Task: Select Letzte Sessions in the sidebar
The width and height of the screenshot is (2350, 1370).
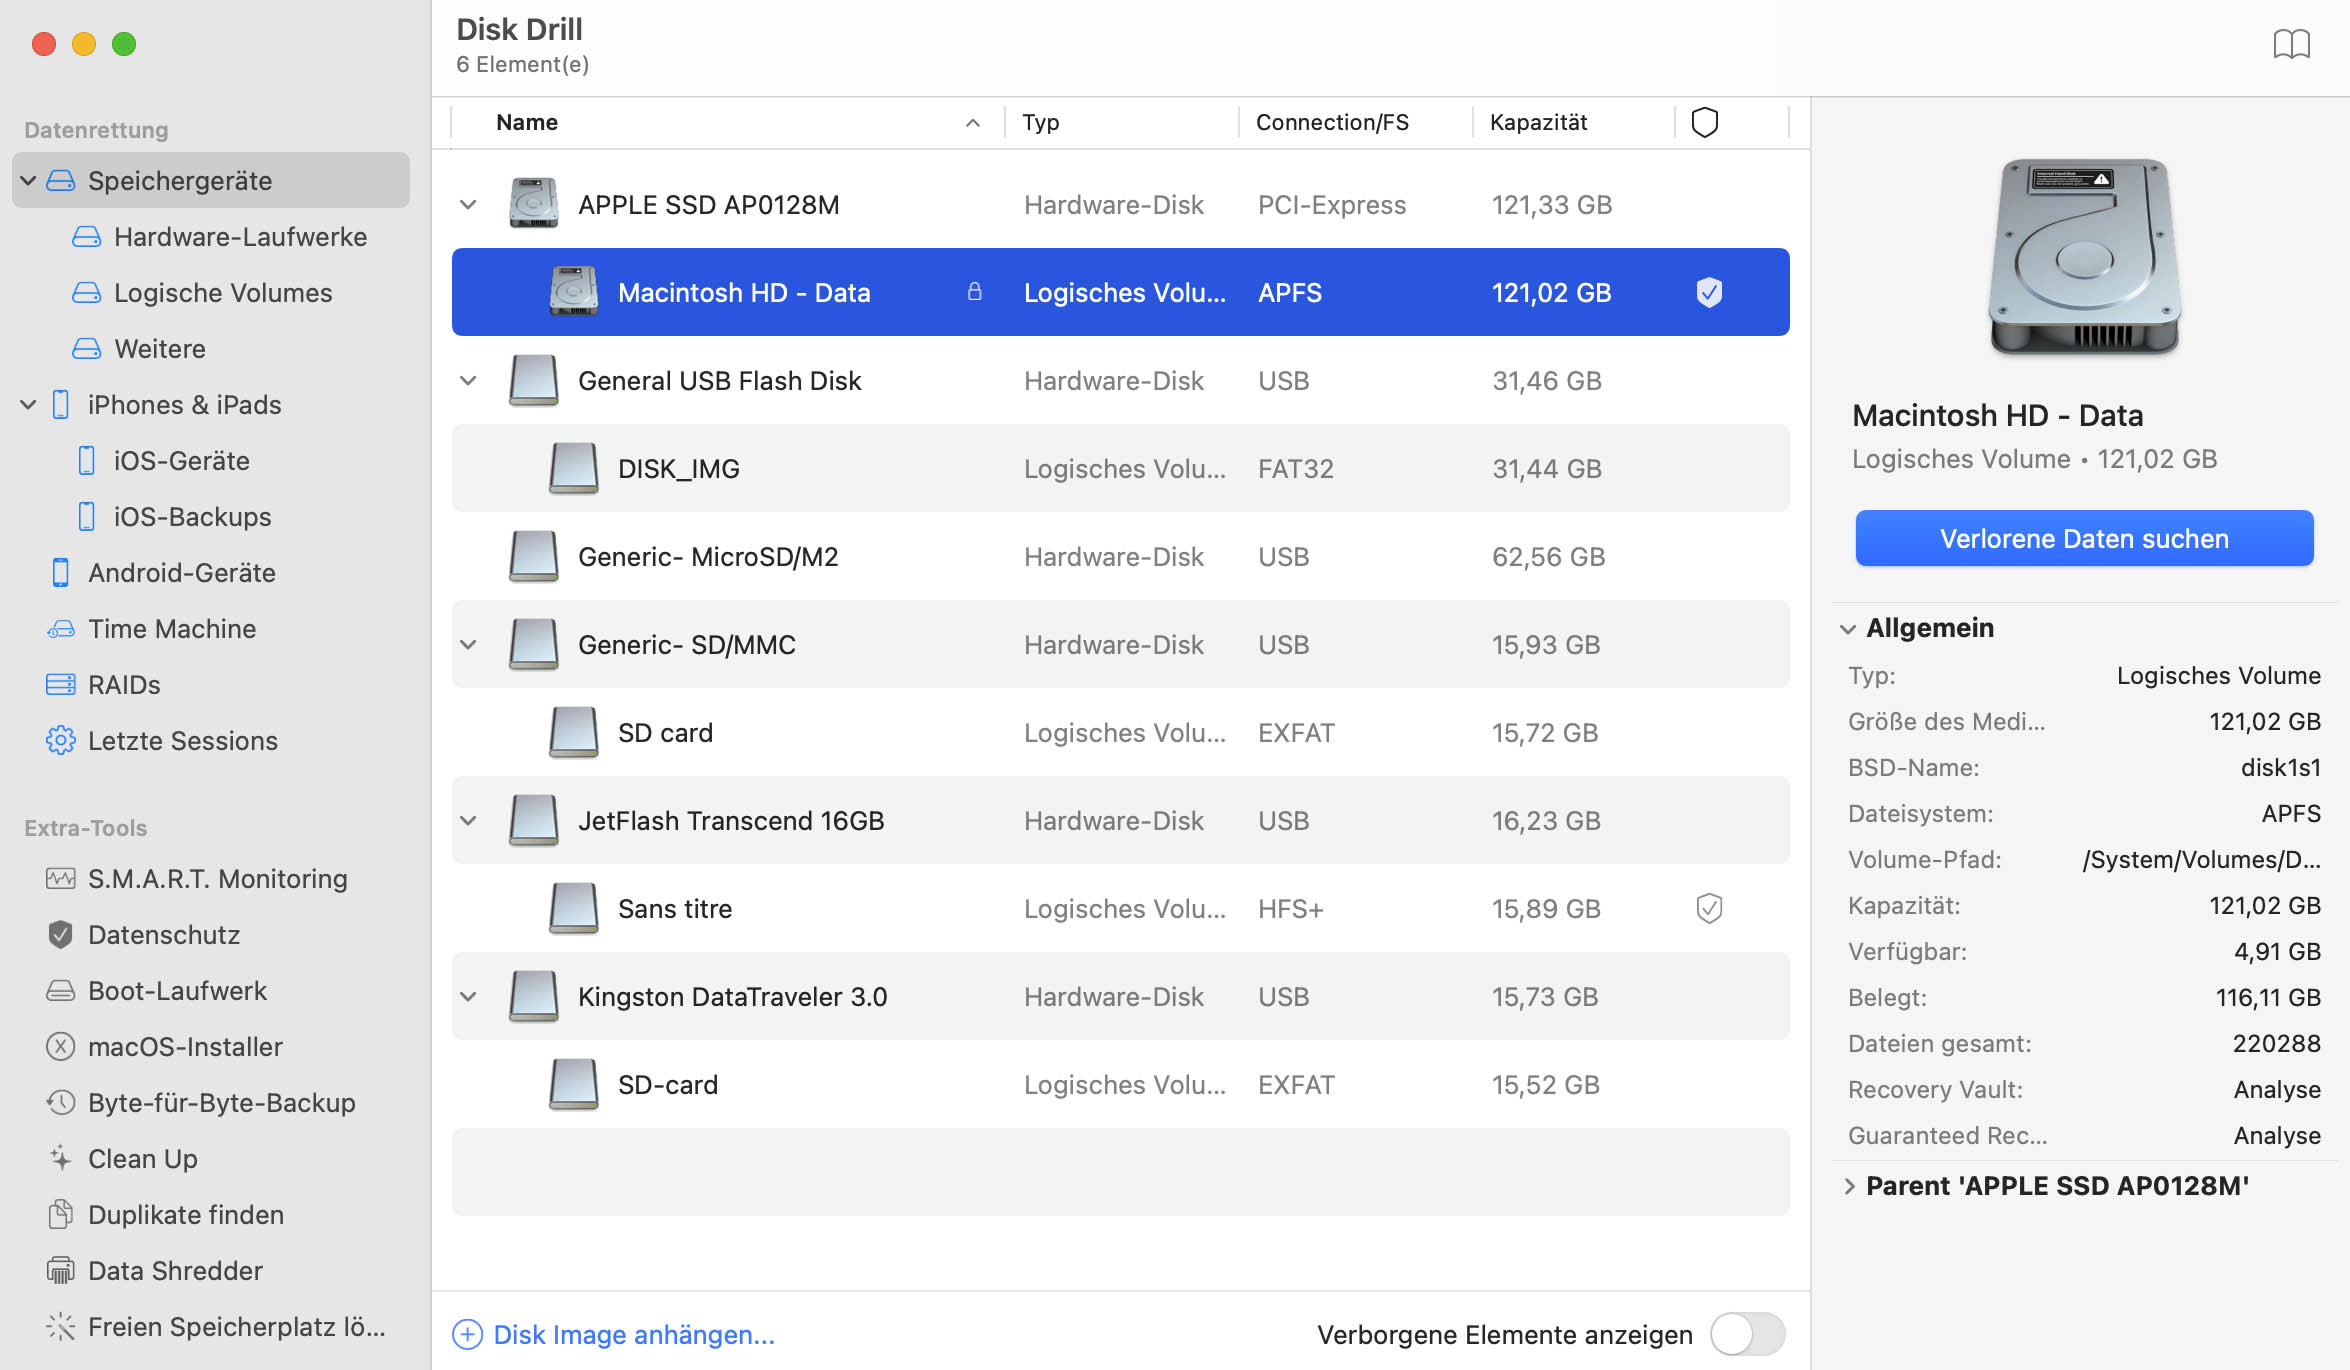Action: pos(184,739)
